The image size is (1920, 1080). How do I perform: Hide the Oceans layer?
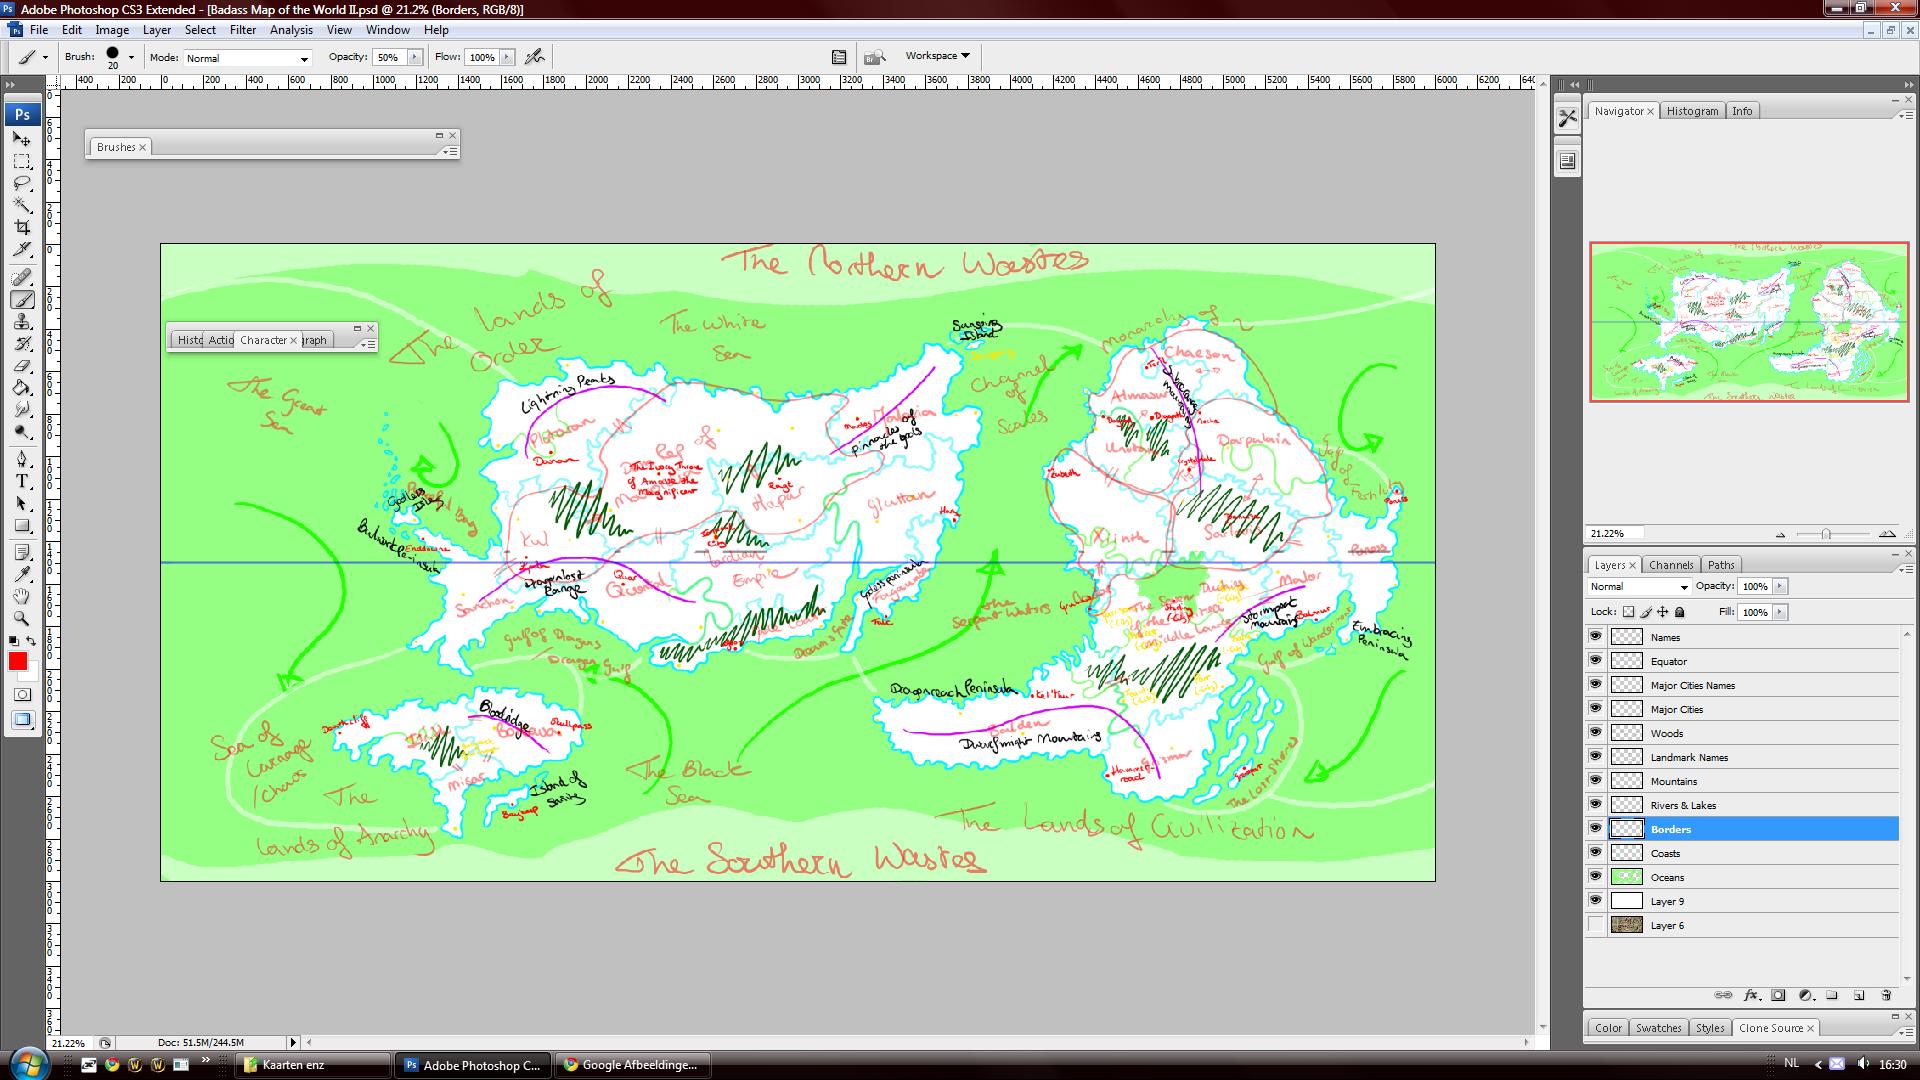coord(1595,877)
